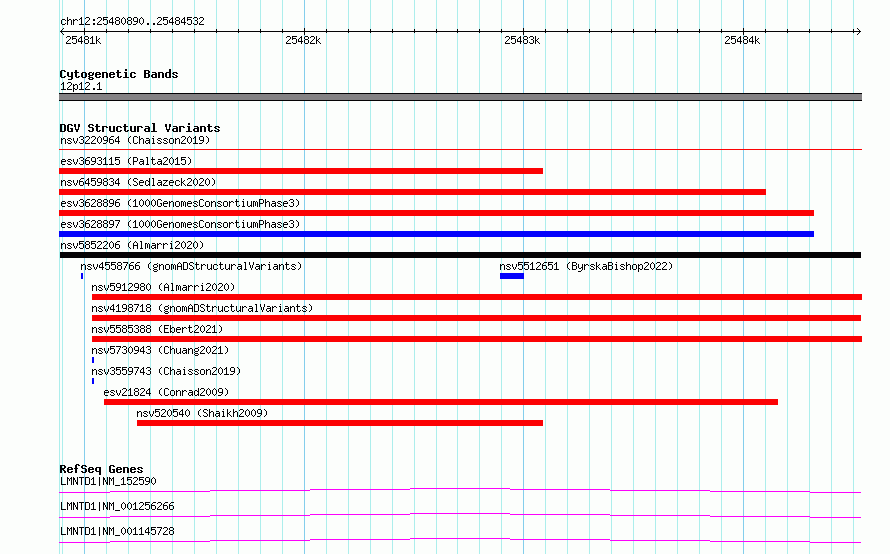Open LMNTD1|NM_152590 transcript label

tap(108, 481)
